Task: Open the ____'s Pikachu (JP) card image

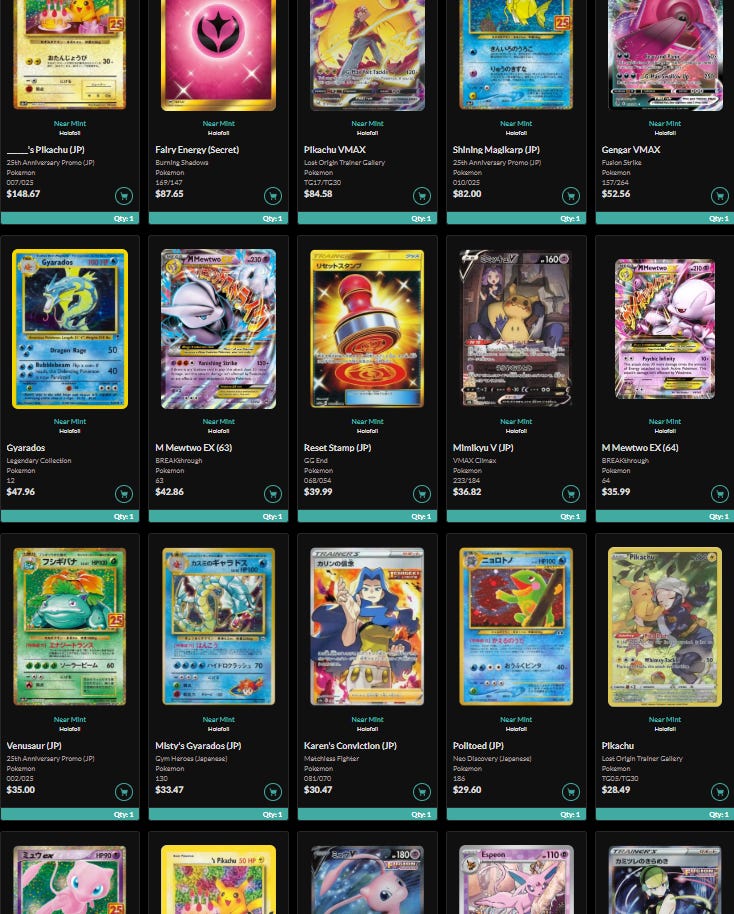Action: click(x=69, y=55)
